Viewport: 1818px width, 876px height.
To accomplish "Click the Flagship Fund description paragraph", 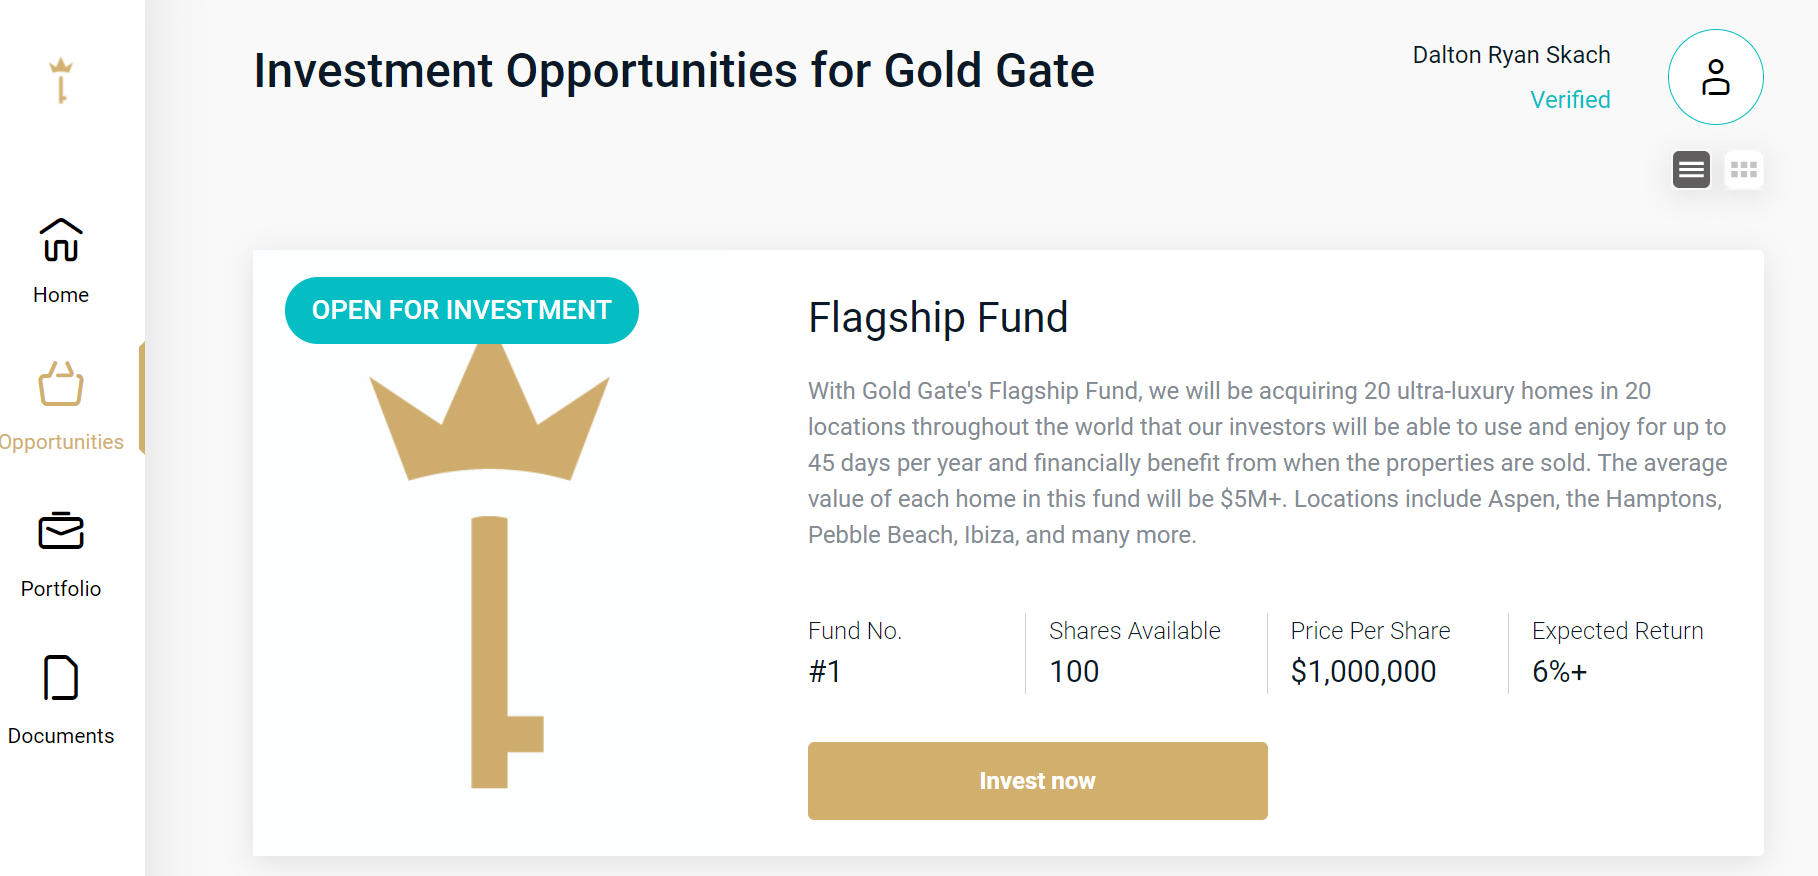I will [1267, 462].
